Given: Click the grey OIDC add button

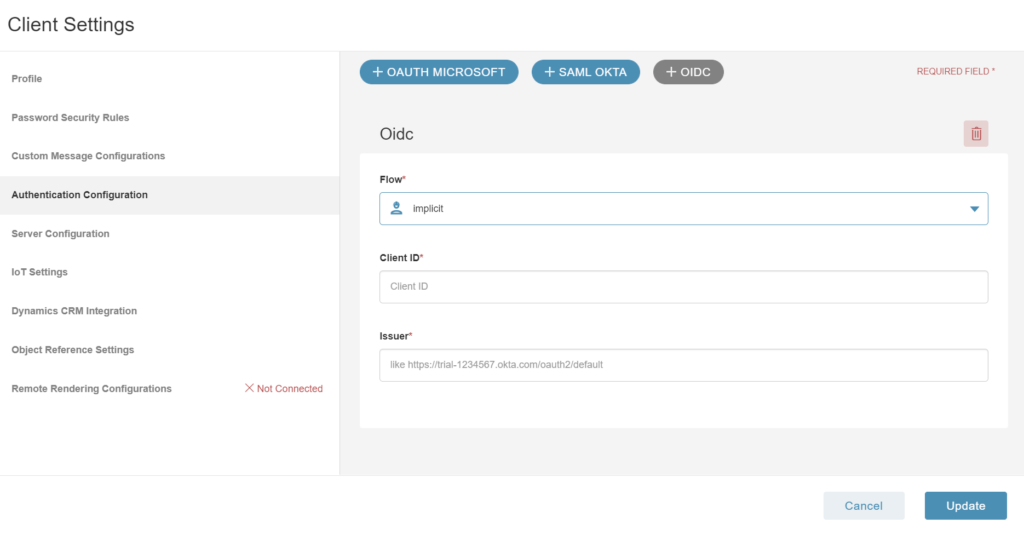Looking at the screenshot, I should tap(688, 72).
